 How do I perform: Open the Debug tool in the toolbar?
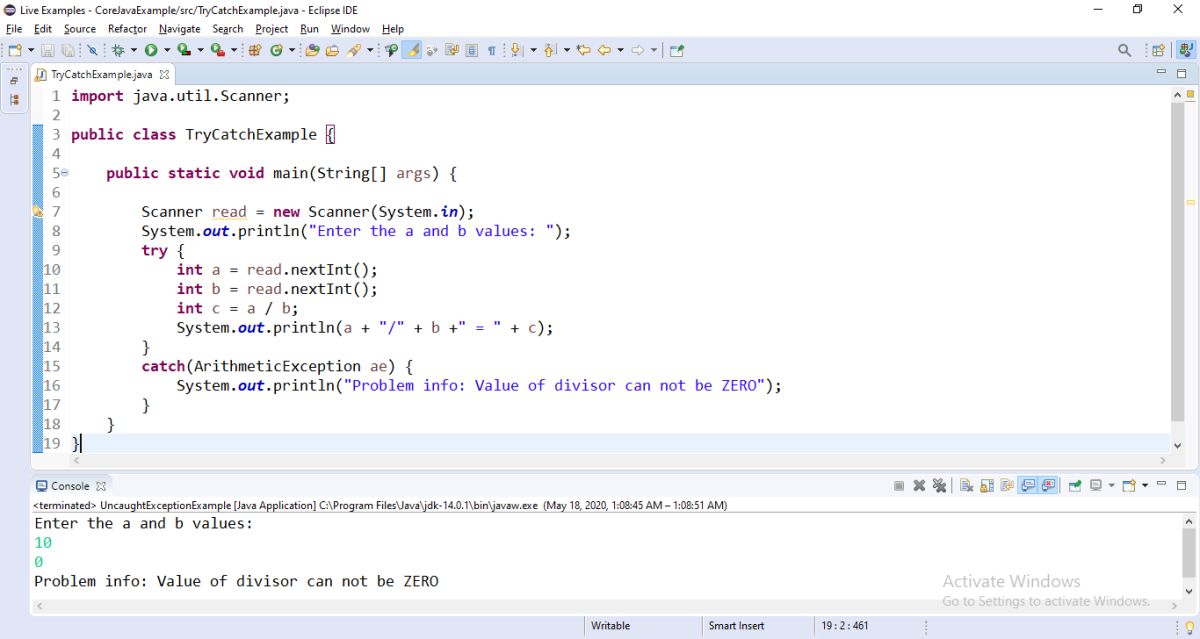[x=117, y=48]
